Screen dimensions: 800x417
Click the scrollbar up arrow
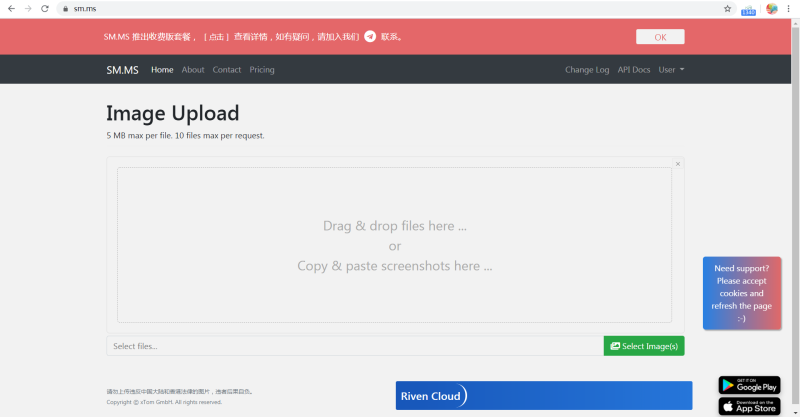795,22
